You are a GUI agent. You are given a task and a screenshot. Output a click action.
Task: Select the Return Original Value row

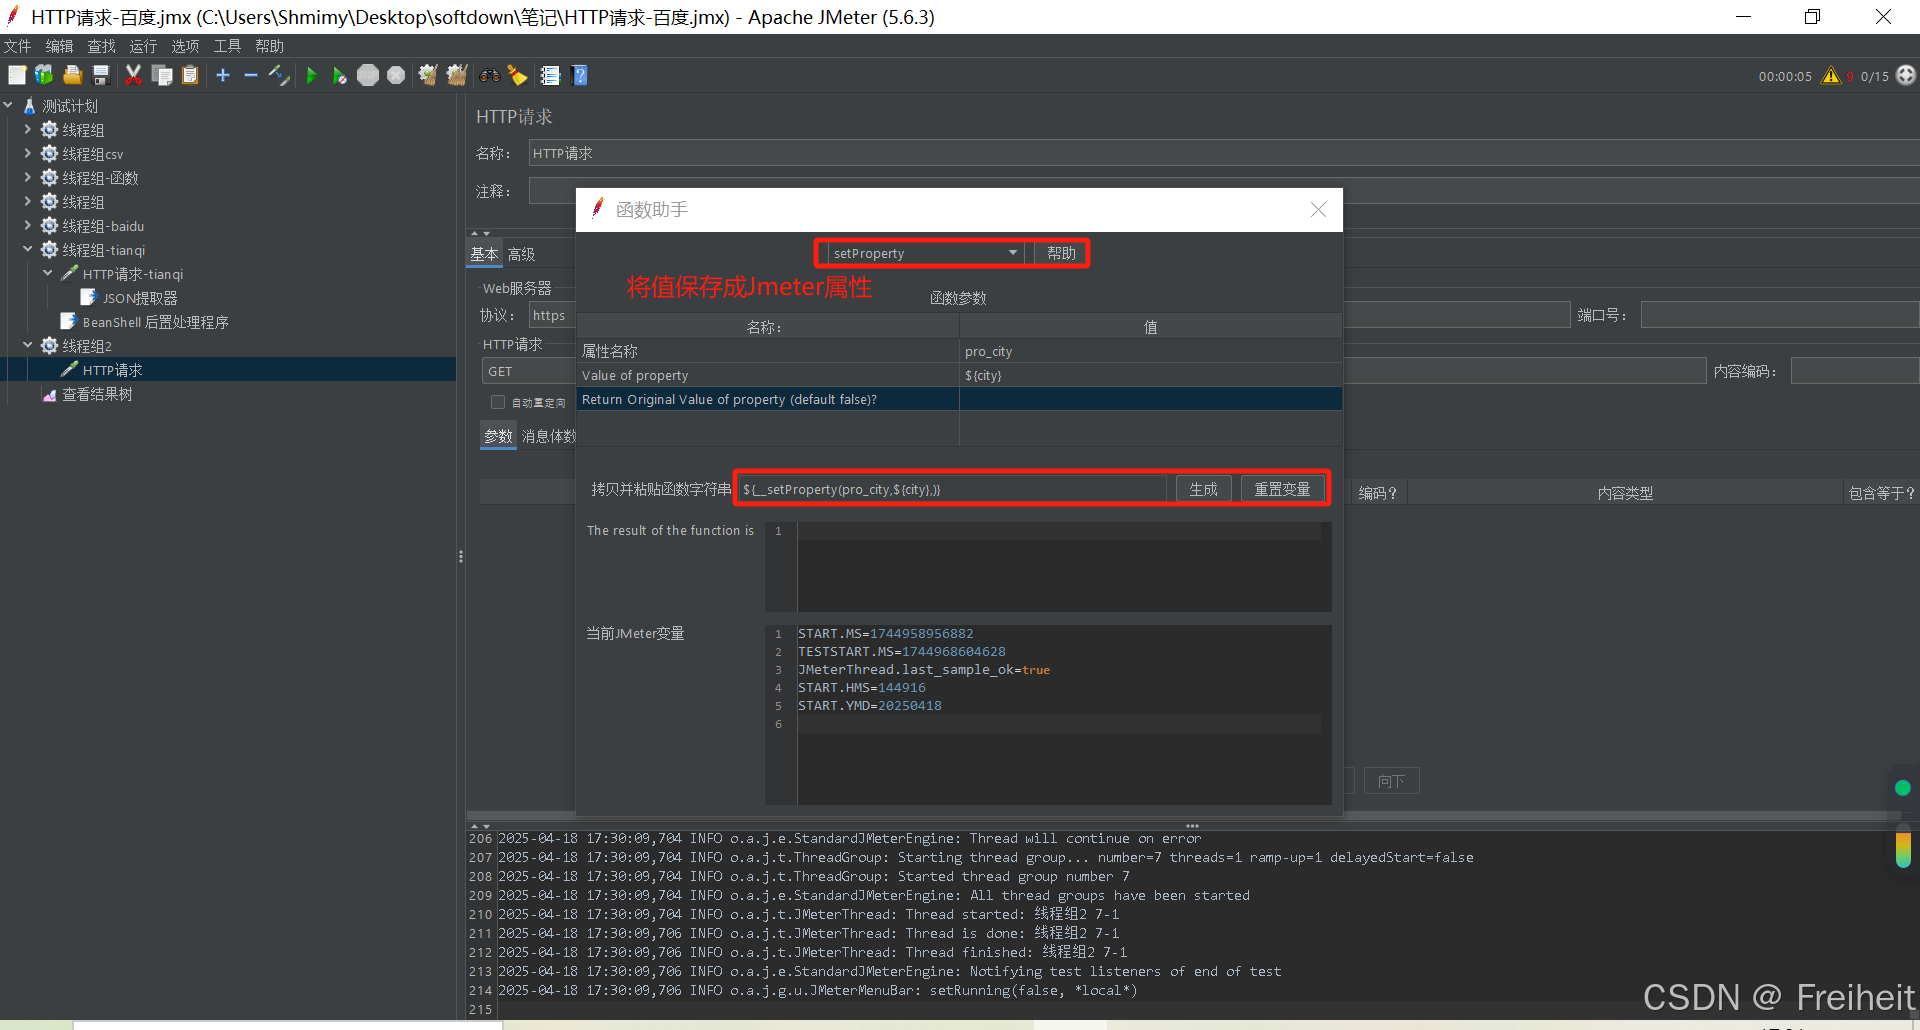(959, 399)
